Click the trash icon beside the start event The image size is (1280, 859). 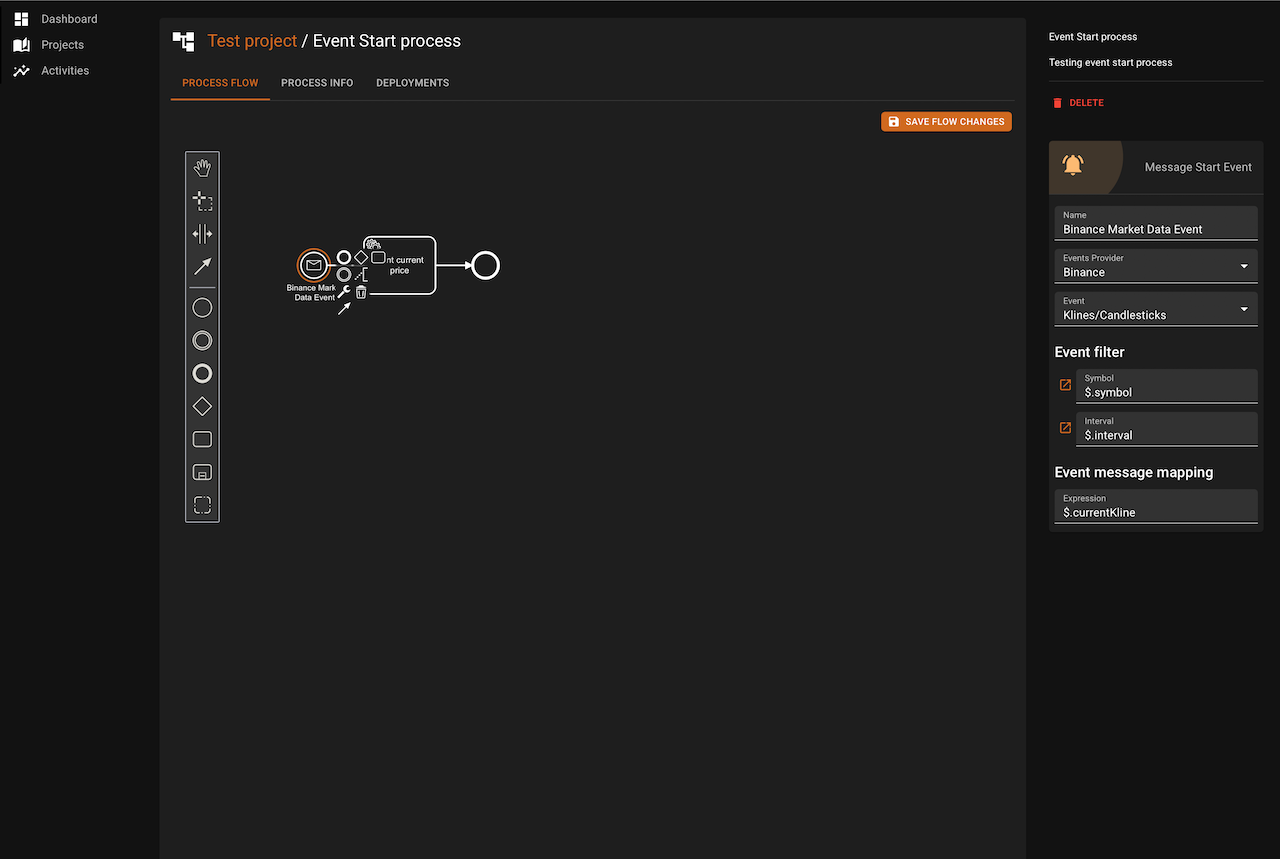[361, 292]
